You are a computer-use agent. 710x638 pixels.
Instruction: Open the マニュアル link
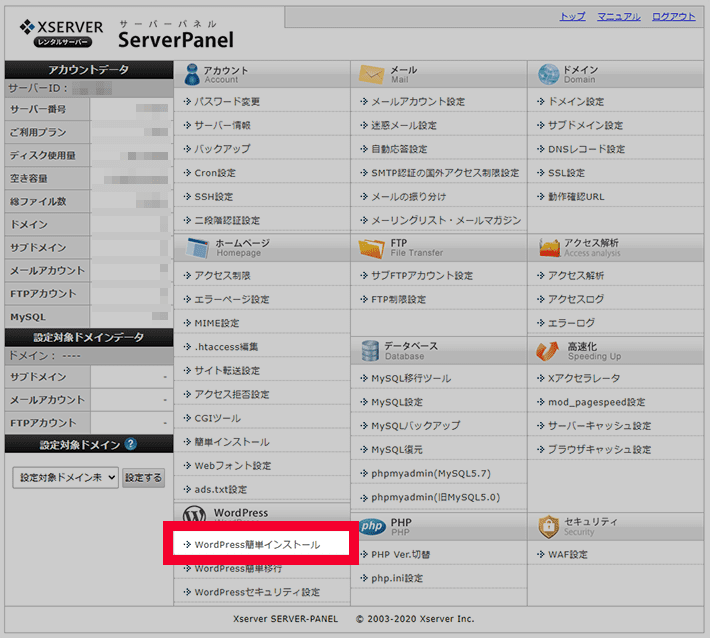619,16
